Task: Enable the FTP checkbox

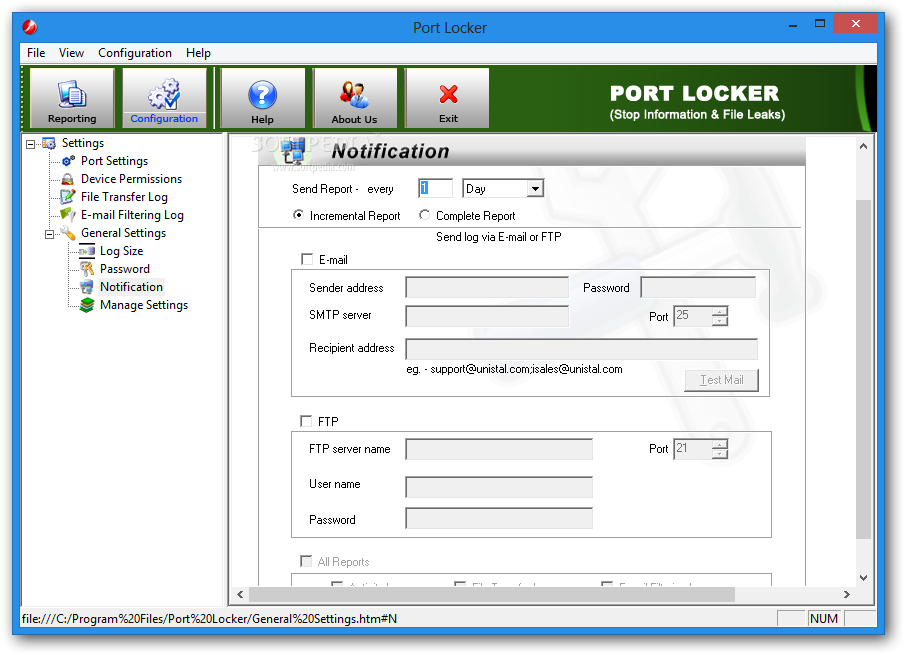Action: coord(306,421)
